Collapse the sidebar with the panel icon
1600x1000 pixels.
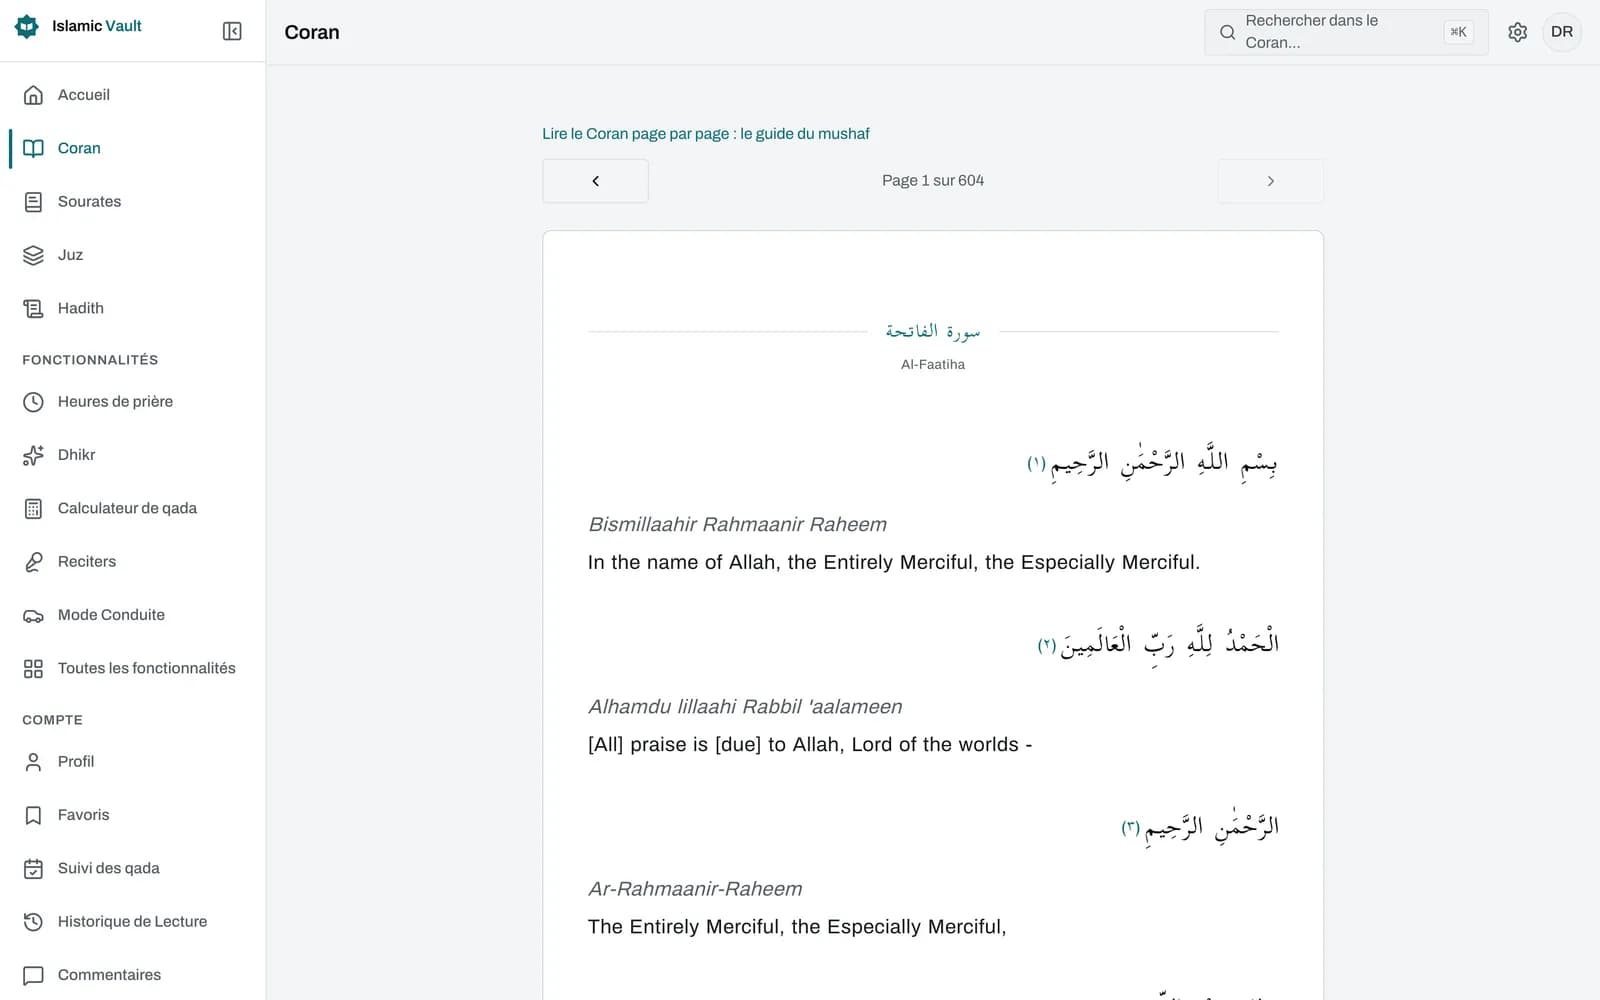[232, 31]
